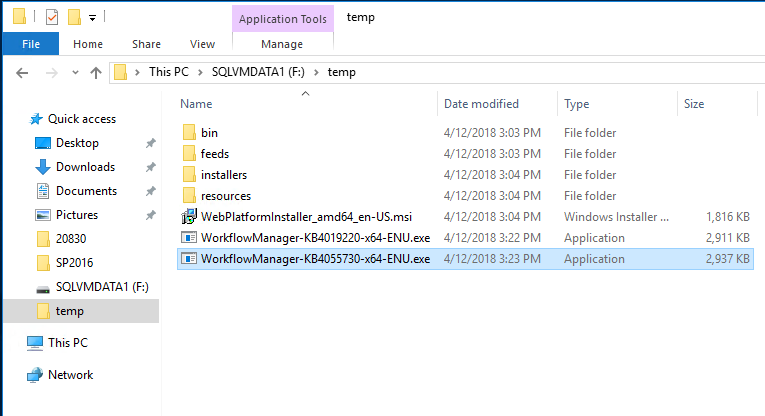Go back using the Back arrow
The width and height of the screenshot is (765, 416).
click(x=22, y=73)
